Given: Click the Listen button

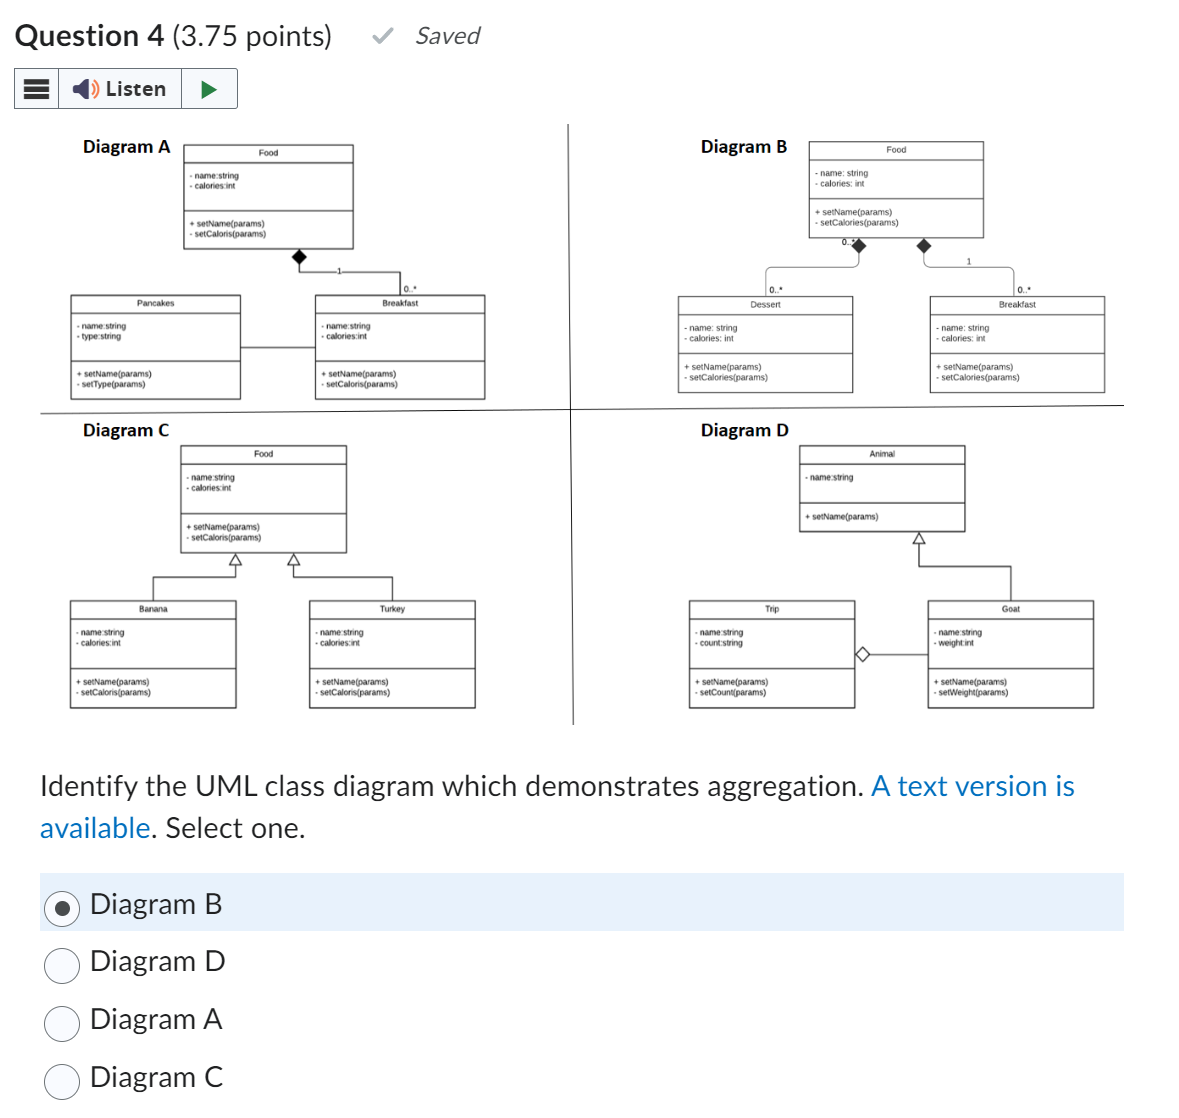Looking at the screenshot, I should tap(120, 88).
